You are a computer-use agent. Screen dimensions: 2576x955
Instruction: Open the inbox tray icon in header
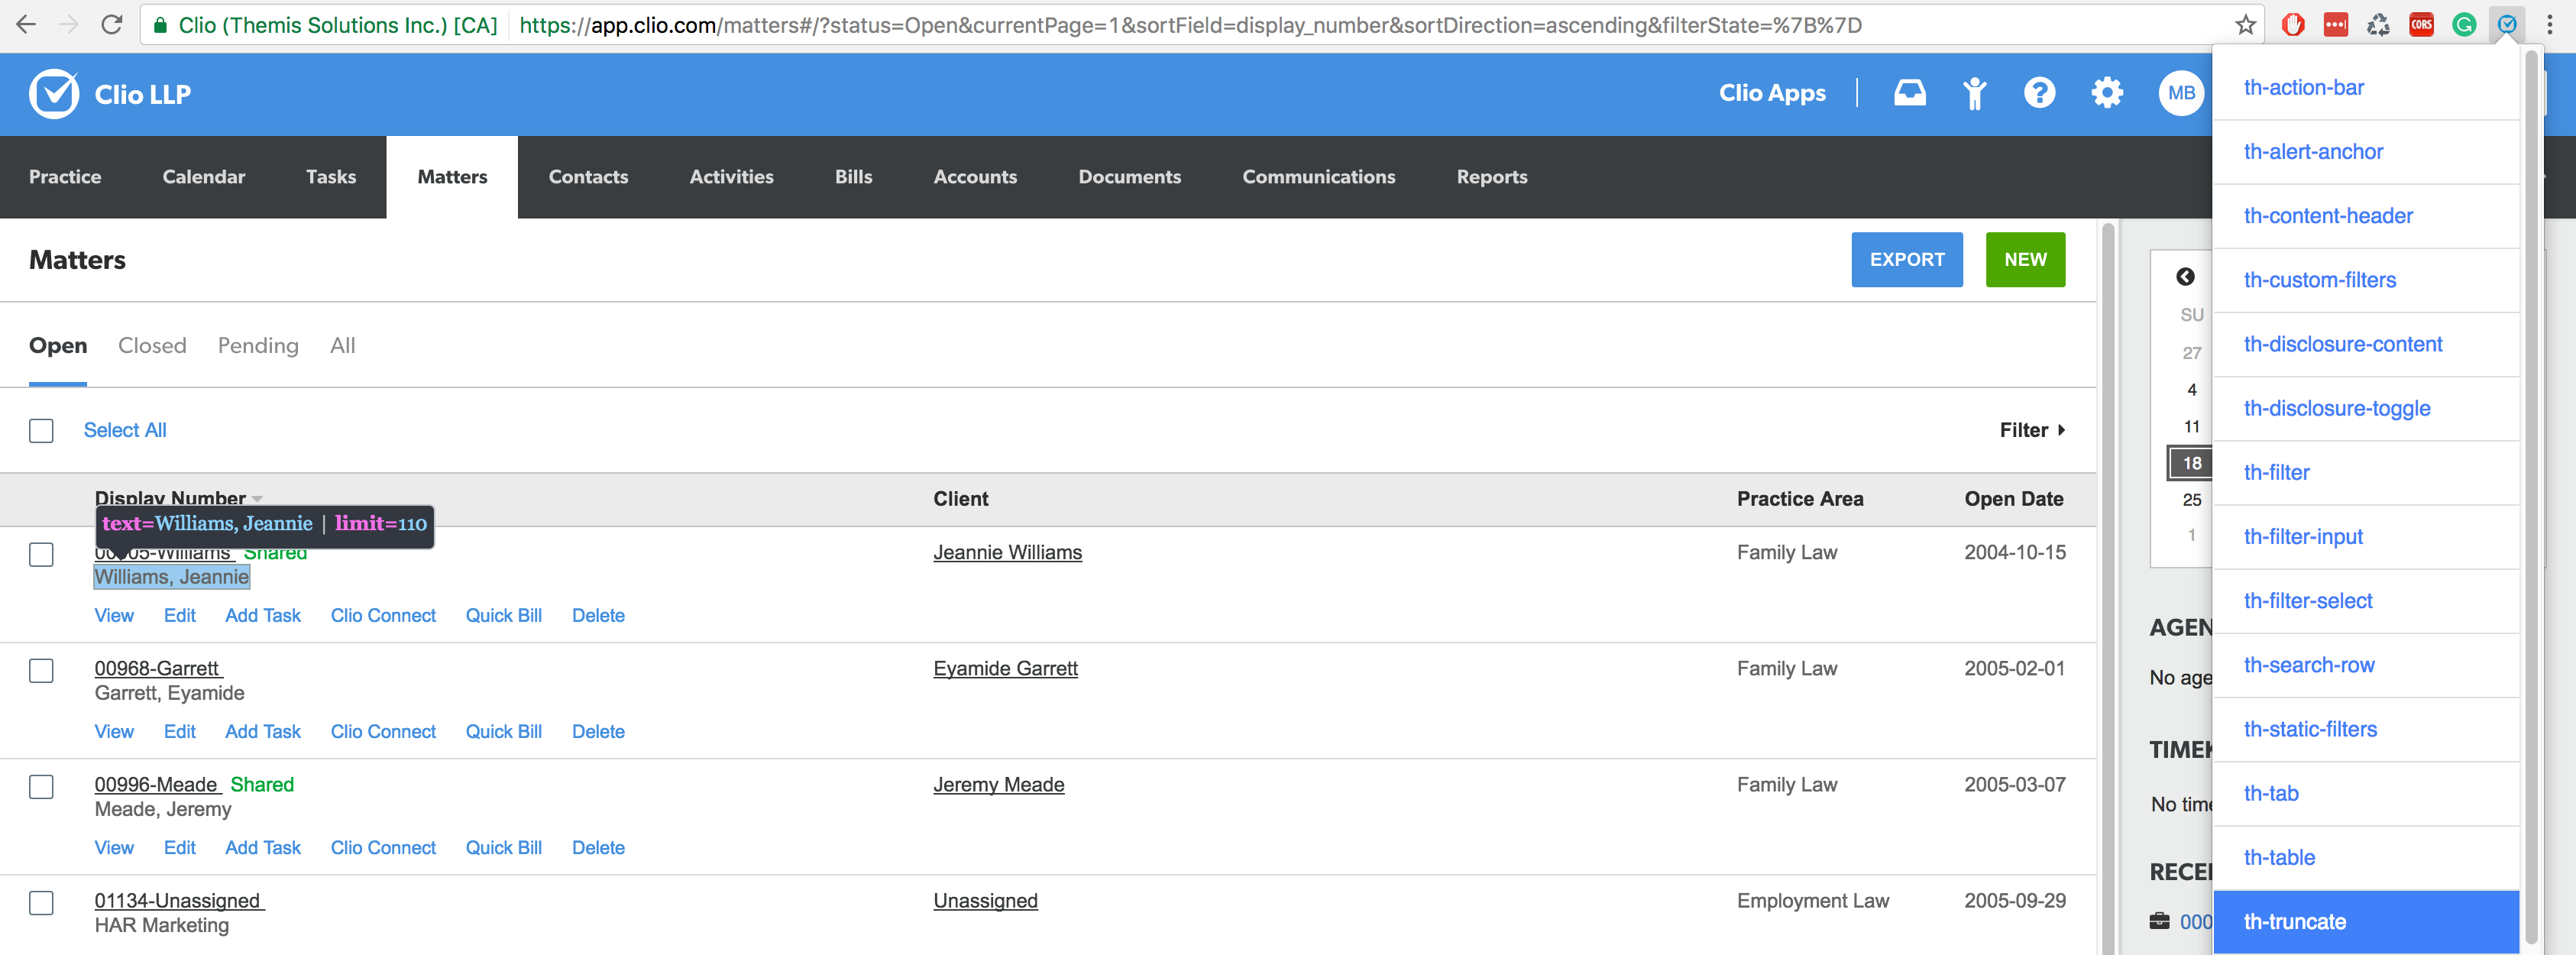[1909, 93]
